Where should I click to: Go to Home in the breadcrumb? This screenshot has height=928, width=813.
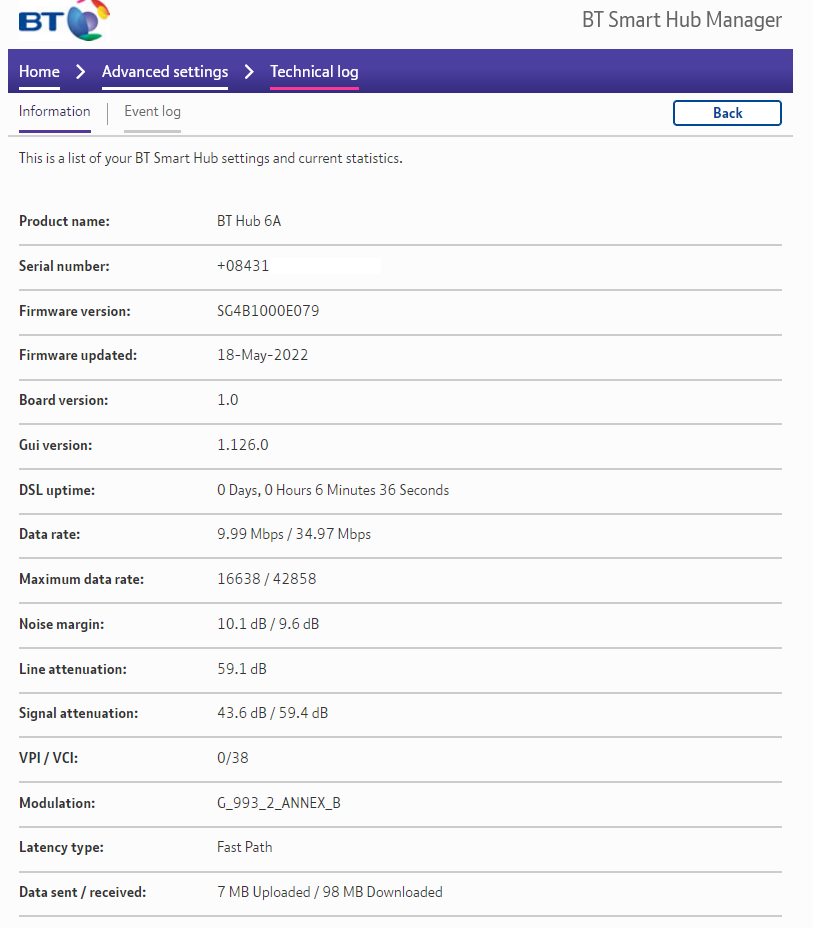click(39, 72)
